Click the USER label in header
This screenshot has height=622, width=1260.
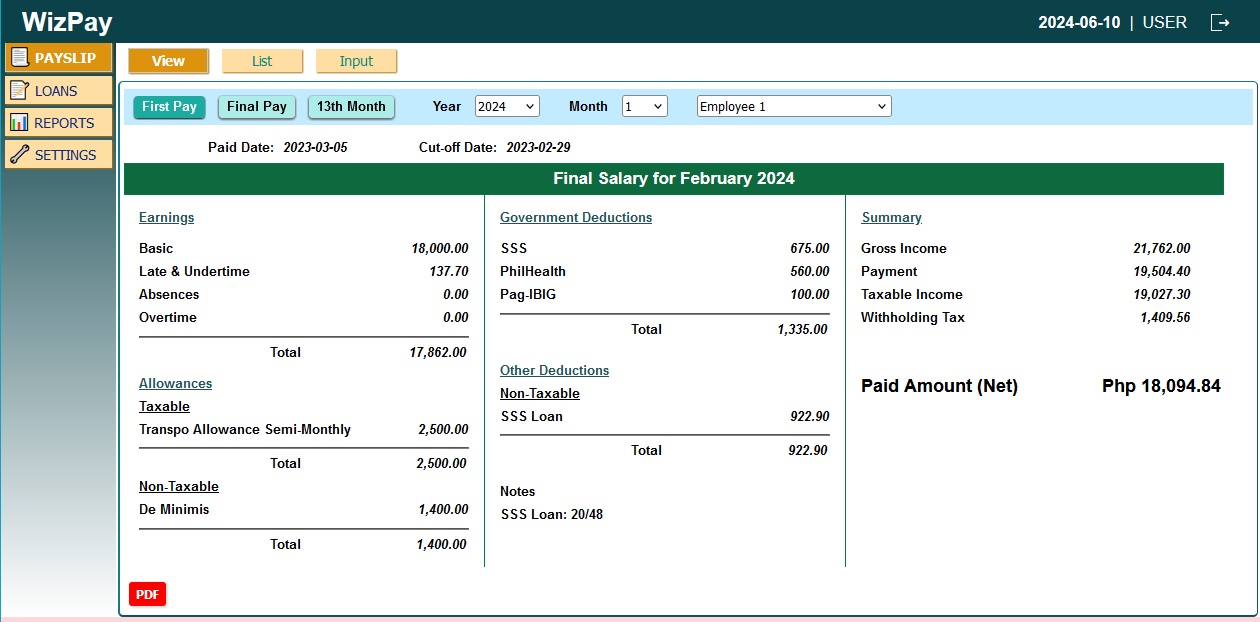[1164, 22]
